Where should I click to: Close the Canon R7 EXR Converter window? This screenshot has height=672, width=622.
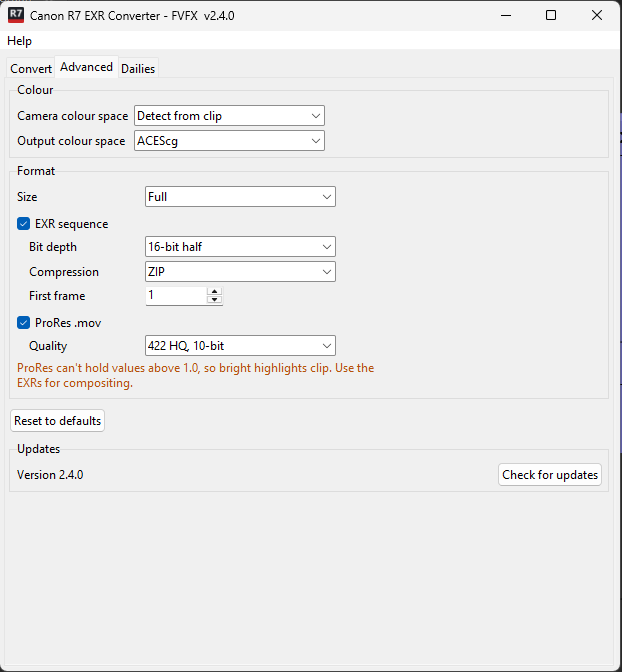pyautogui.click(x=597, y=15)
